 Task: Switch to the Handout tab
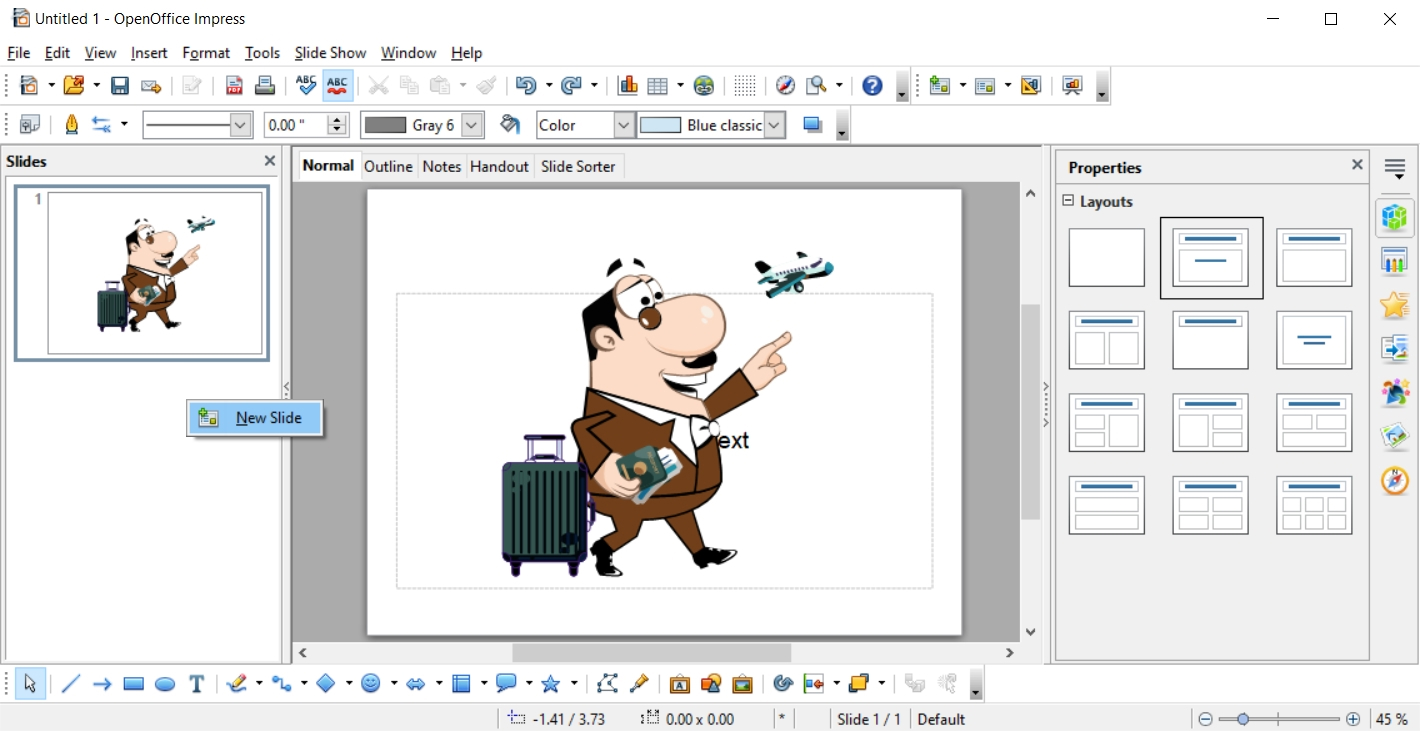(x=499, y=166)
